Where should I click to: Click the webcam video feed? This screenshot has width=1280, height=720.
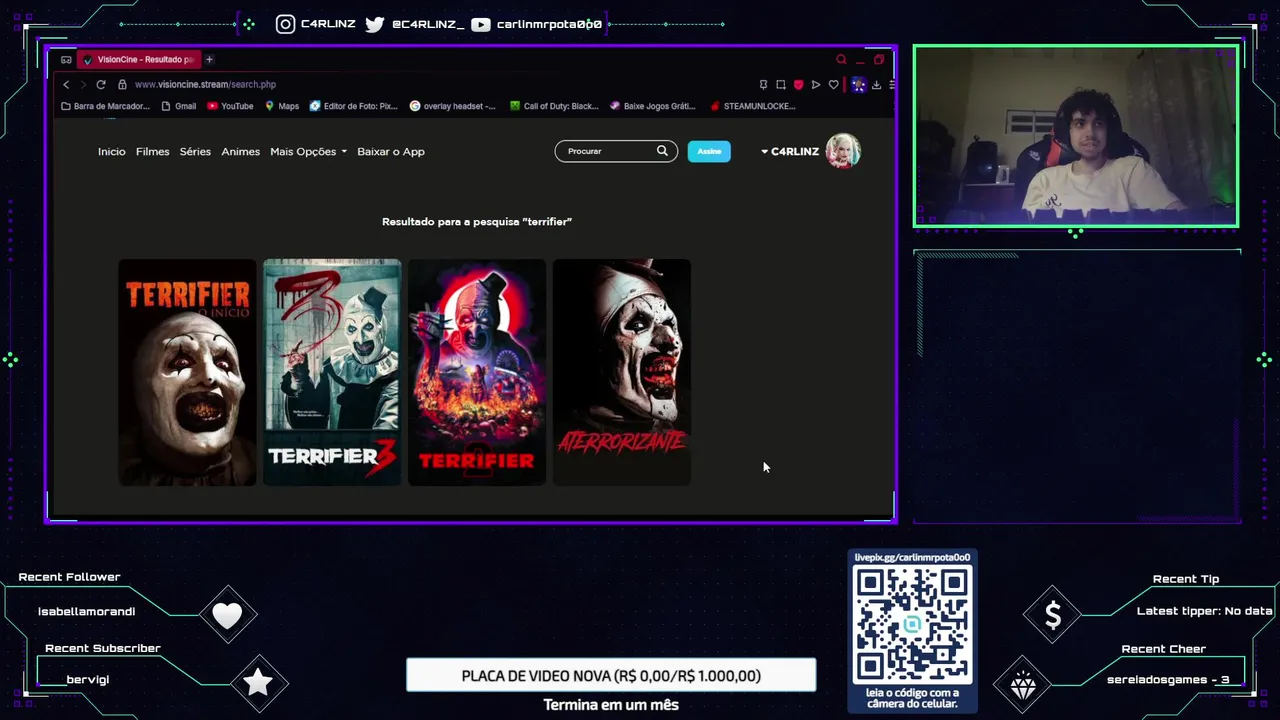[1076, 136]
